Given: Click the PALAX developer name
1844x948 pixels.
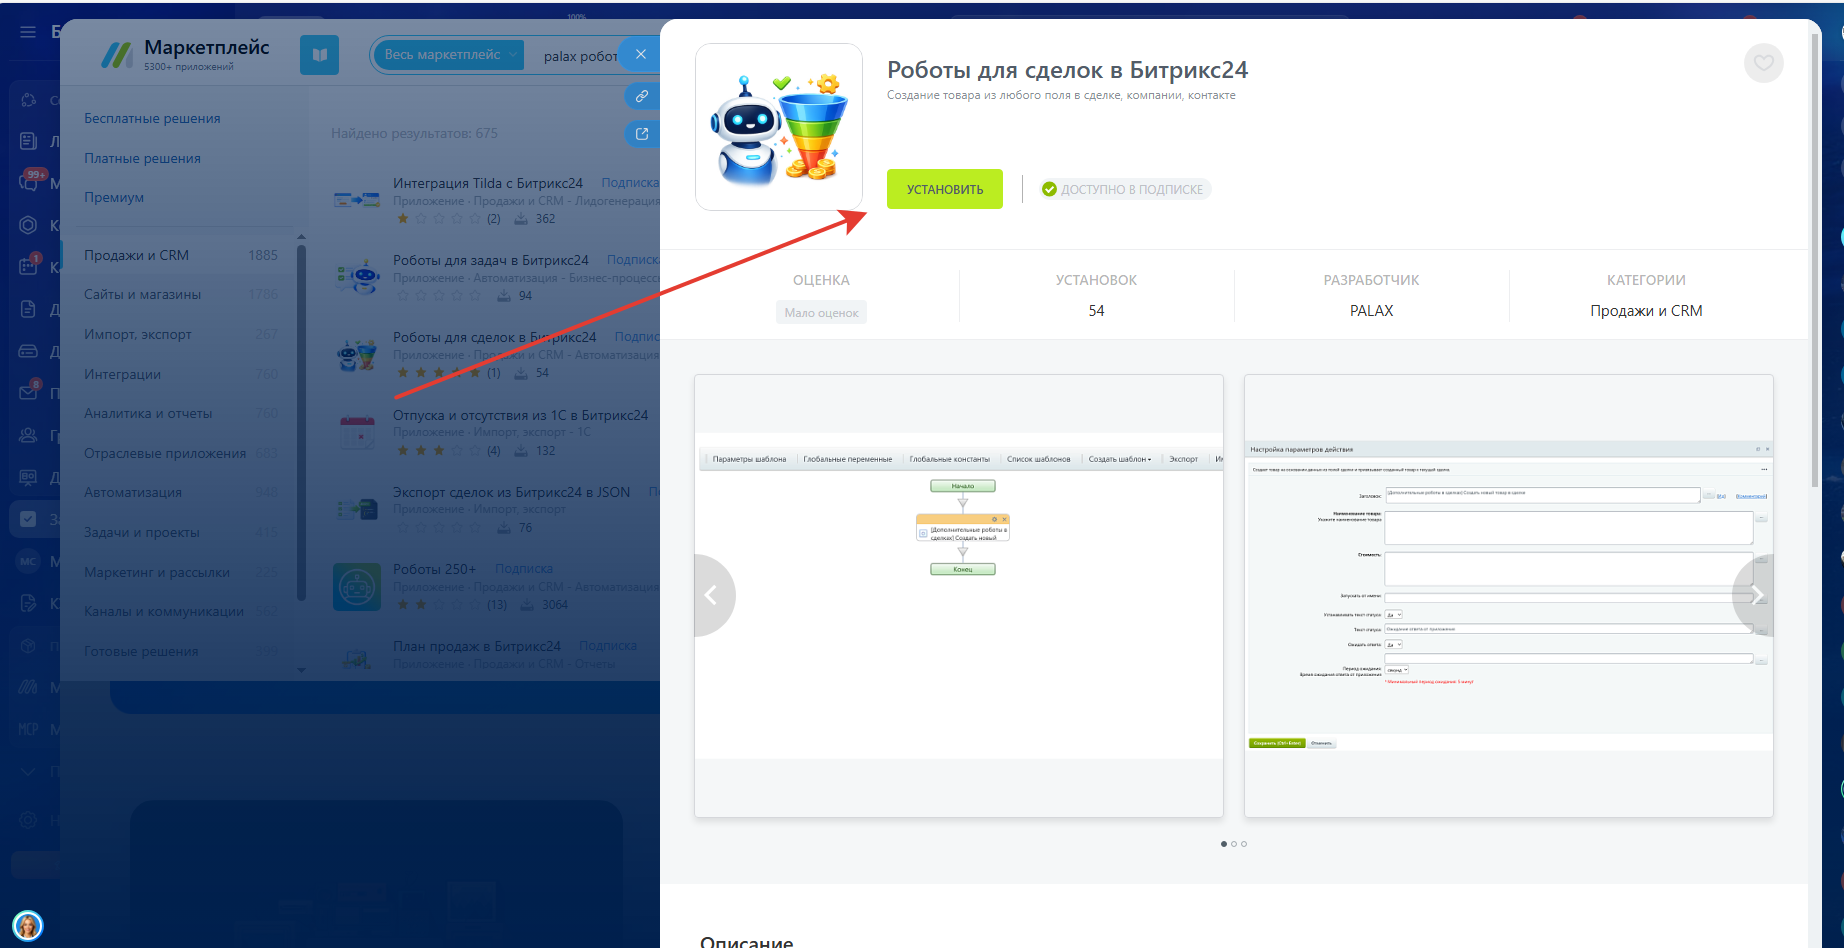Looking at the screenshot, I should (1372, 311).
